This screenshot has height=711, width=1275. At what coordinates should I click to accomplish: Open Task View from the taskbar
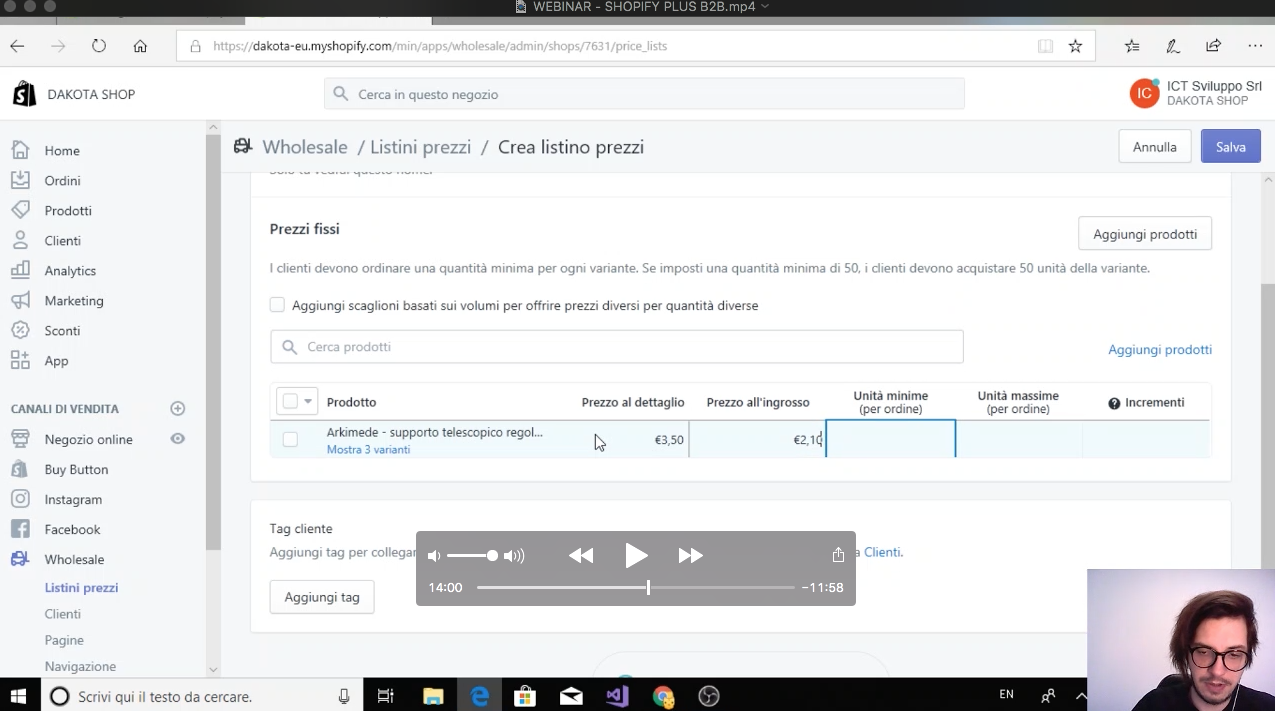[x=386, y=696]
